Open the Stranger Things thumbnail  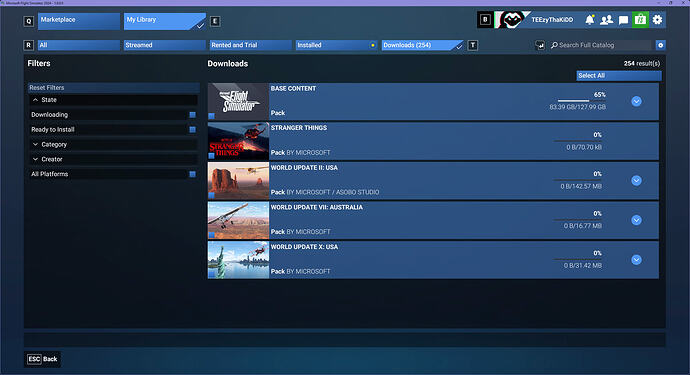click(238, 141)
